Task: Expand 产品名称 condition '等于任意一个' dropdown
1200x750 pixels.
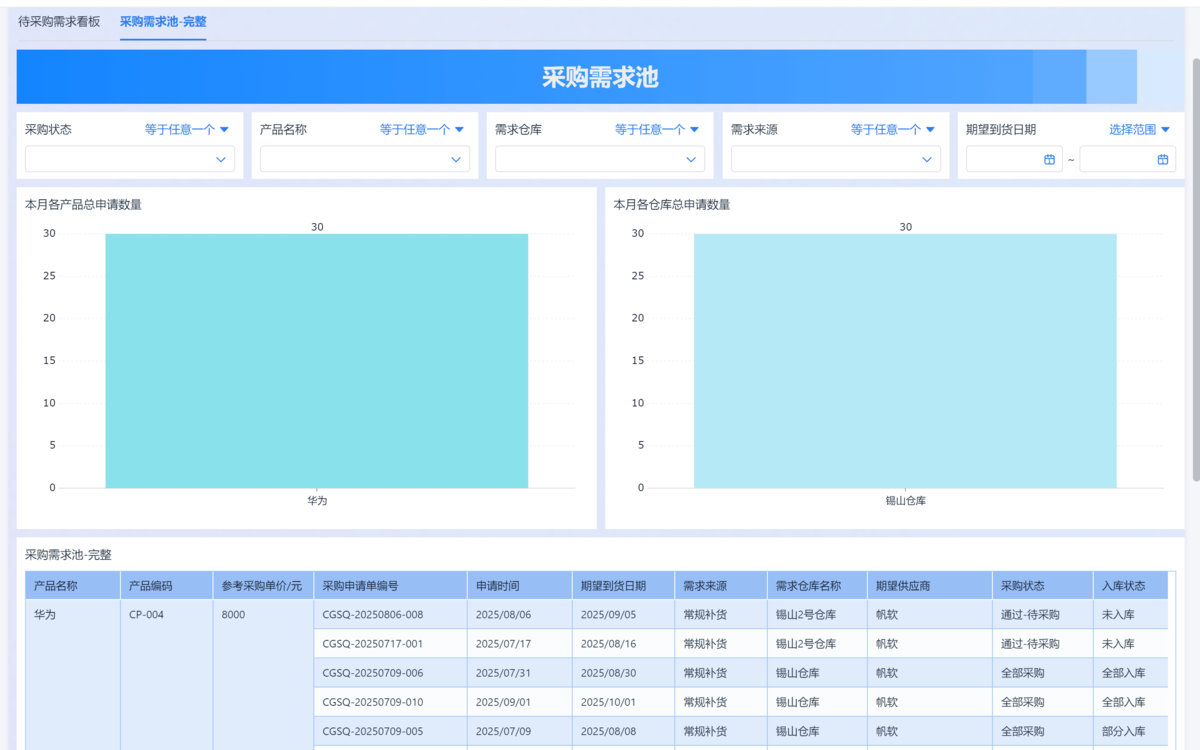Action: click(x=422, y=129)
